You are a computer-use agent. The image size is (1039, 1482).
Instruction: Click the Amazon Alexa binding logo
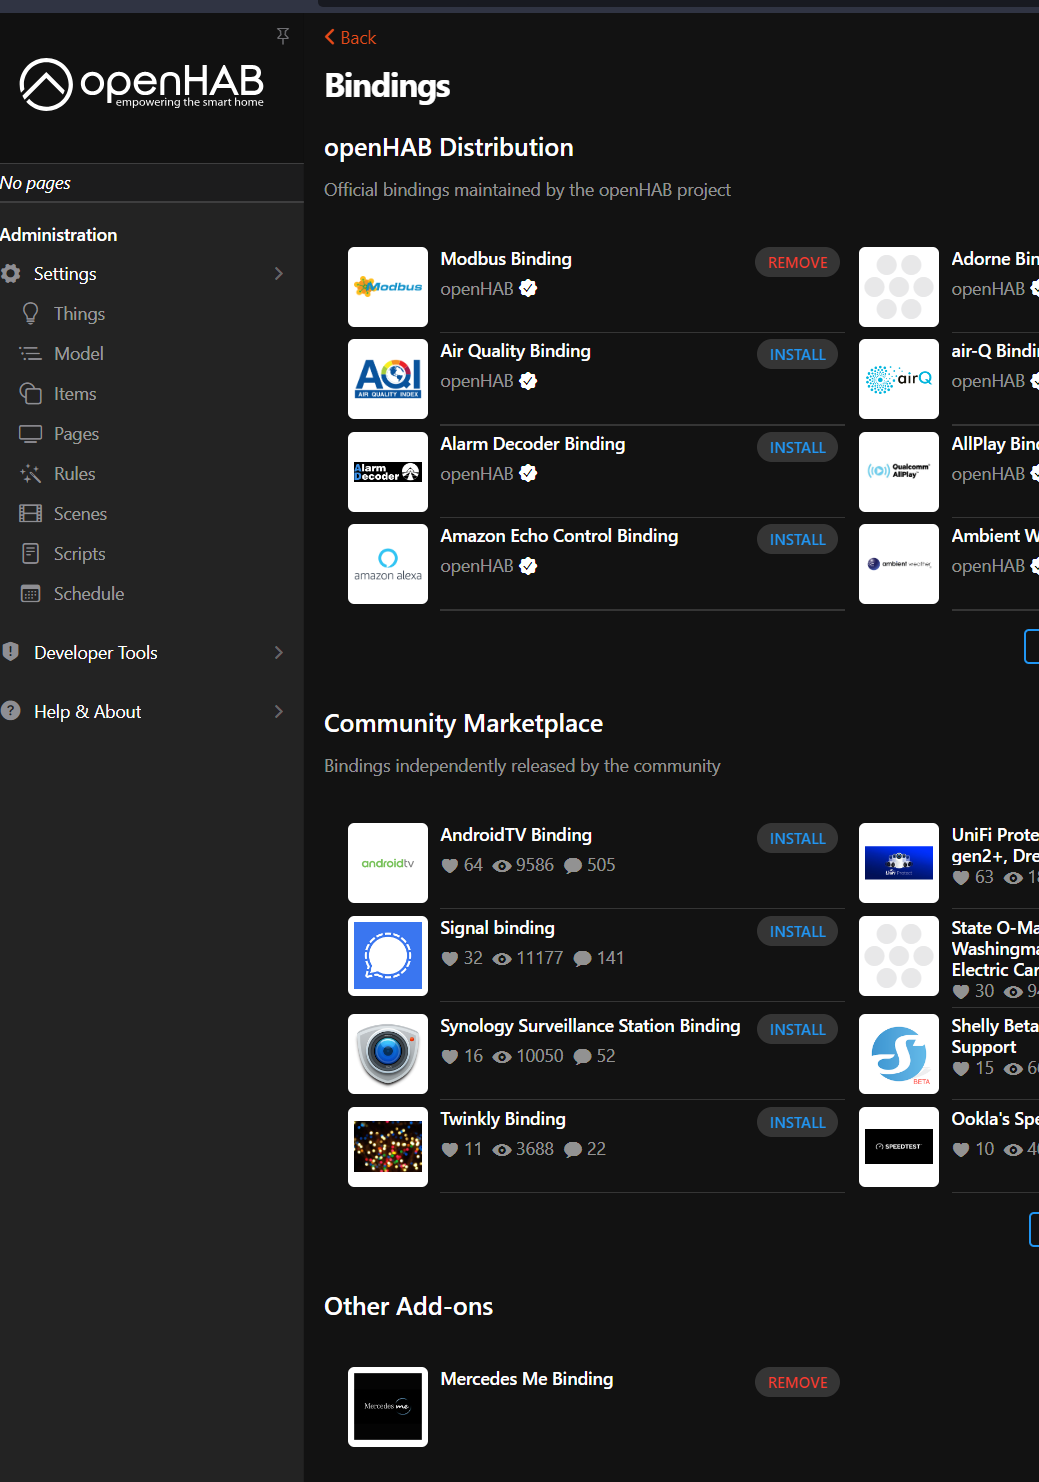tap(388, 564)
